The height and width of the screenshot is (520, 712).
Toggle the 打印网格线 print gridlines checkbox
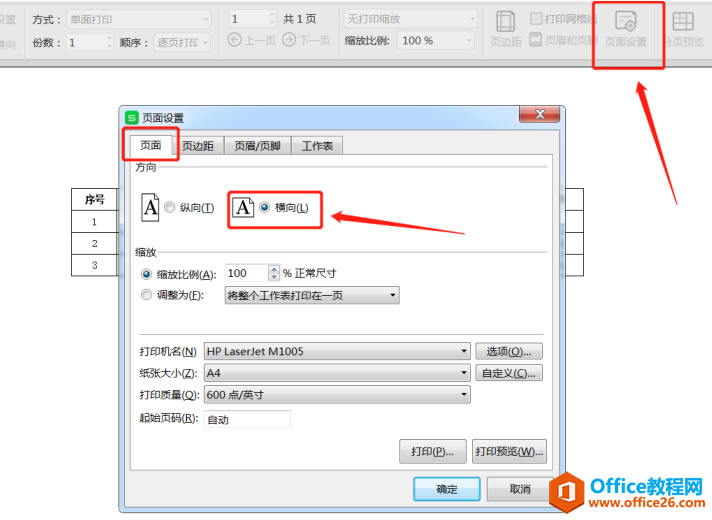[536, 18]
